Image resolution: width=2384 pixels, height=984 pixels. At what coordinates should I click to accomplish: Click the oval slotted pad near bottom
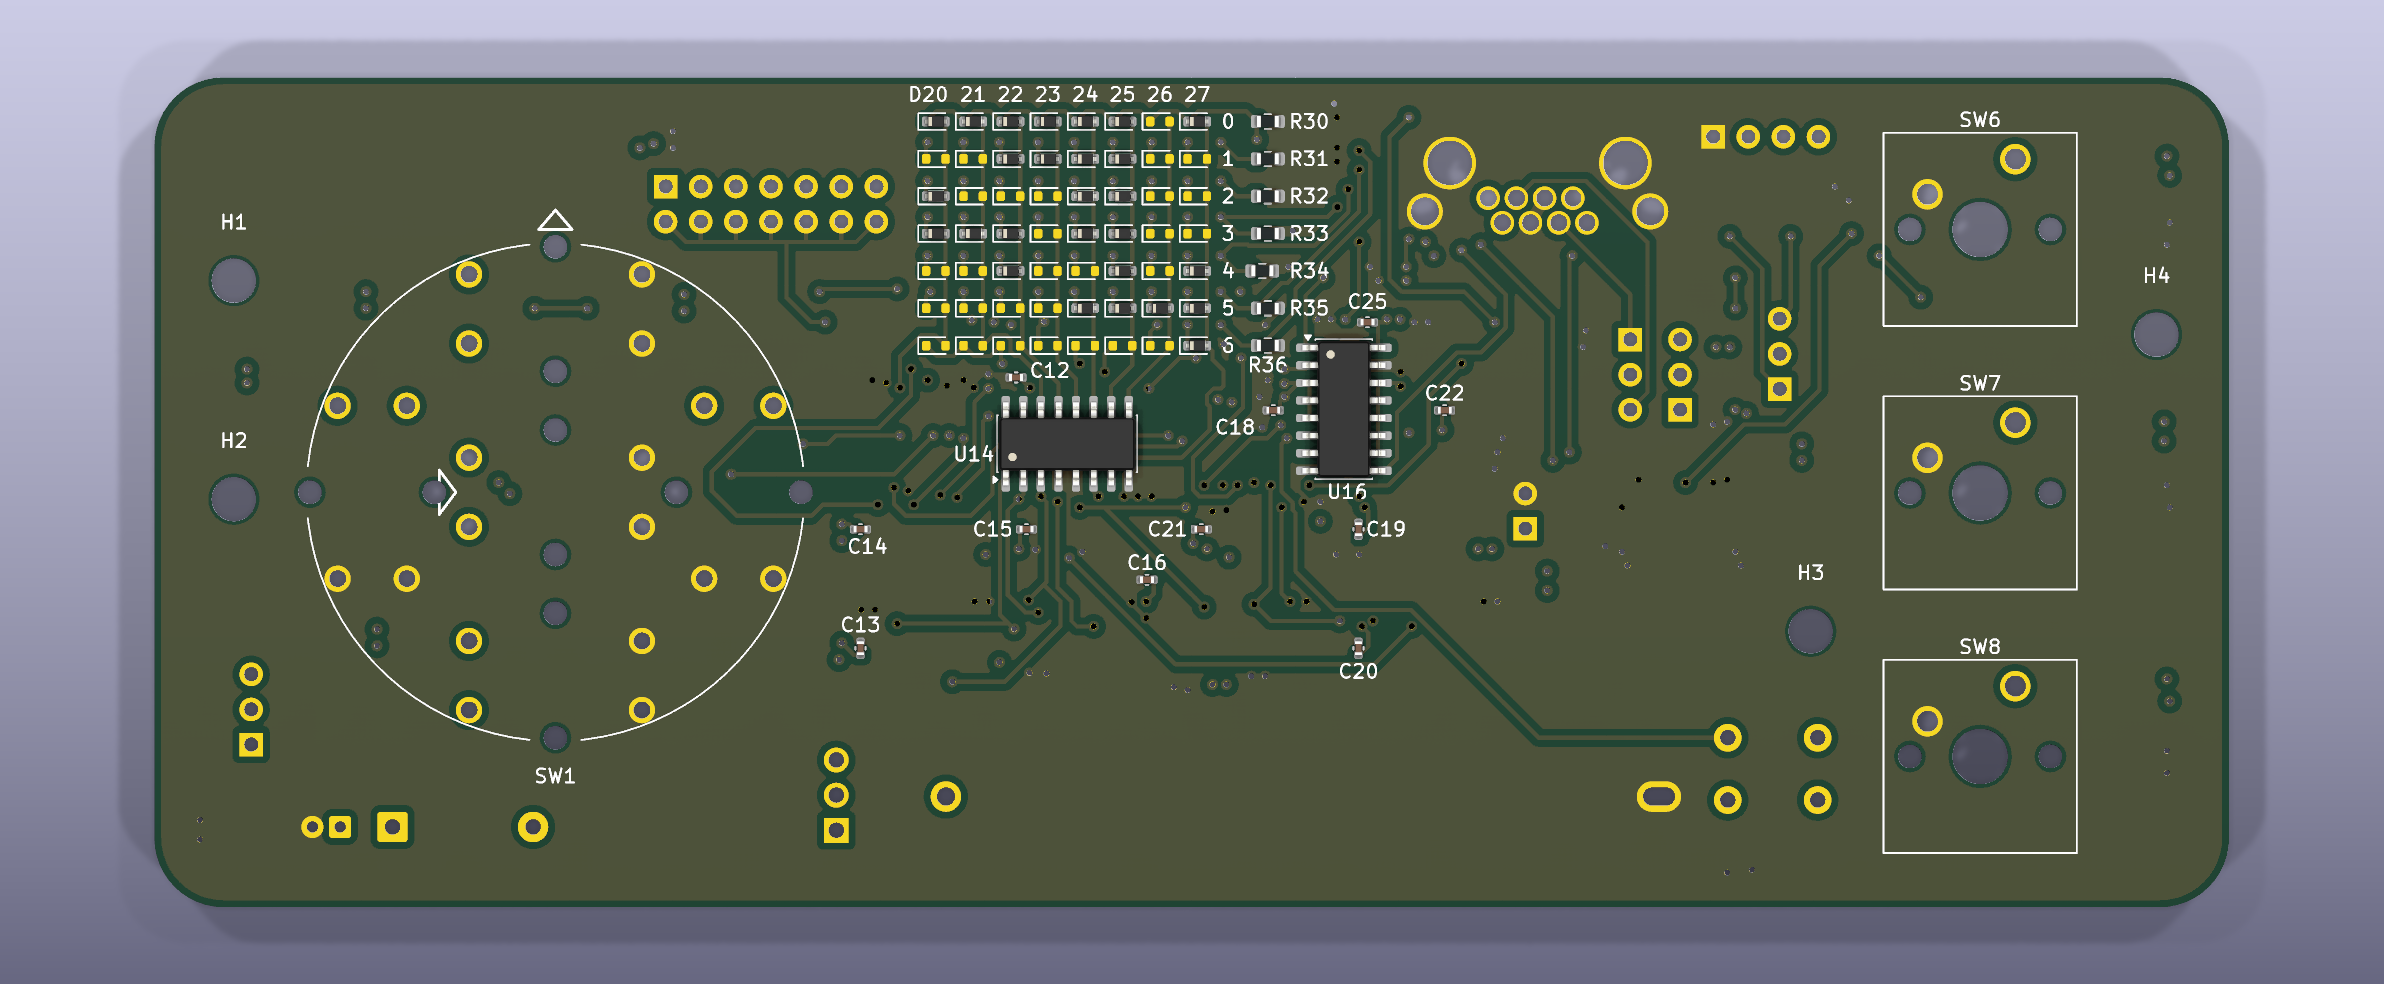[x=1659, y=797]
